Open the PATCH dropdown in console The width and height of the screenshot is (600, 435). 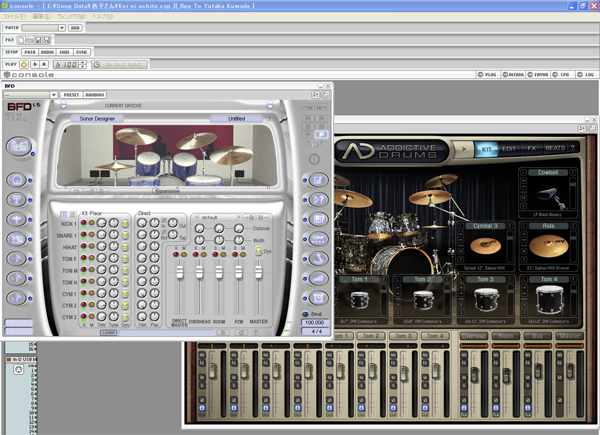click(62, 28)
